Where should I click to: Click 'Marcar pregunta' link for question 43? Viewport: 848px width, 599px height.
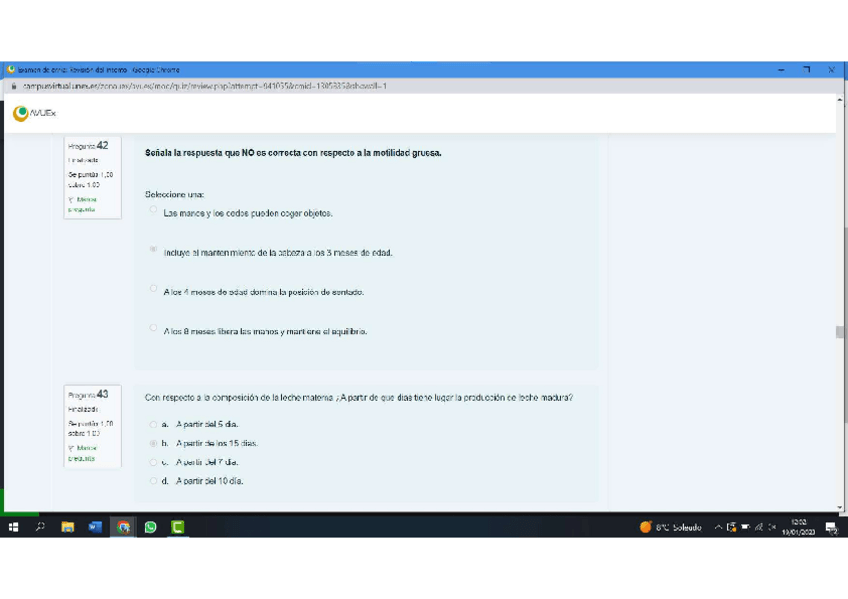click(x=83, y=453)
